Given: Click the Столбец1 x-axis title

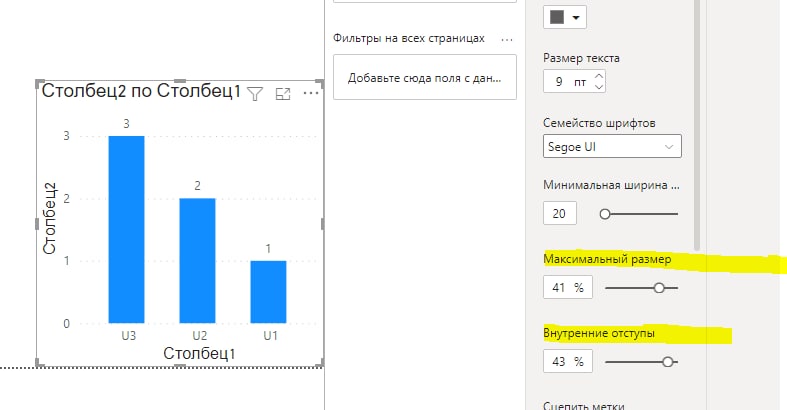Looking at the screenshot, I should 199,353.
